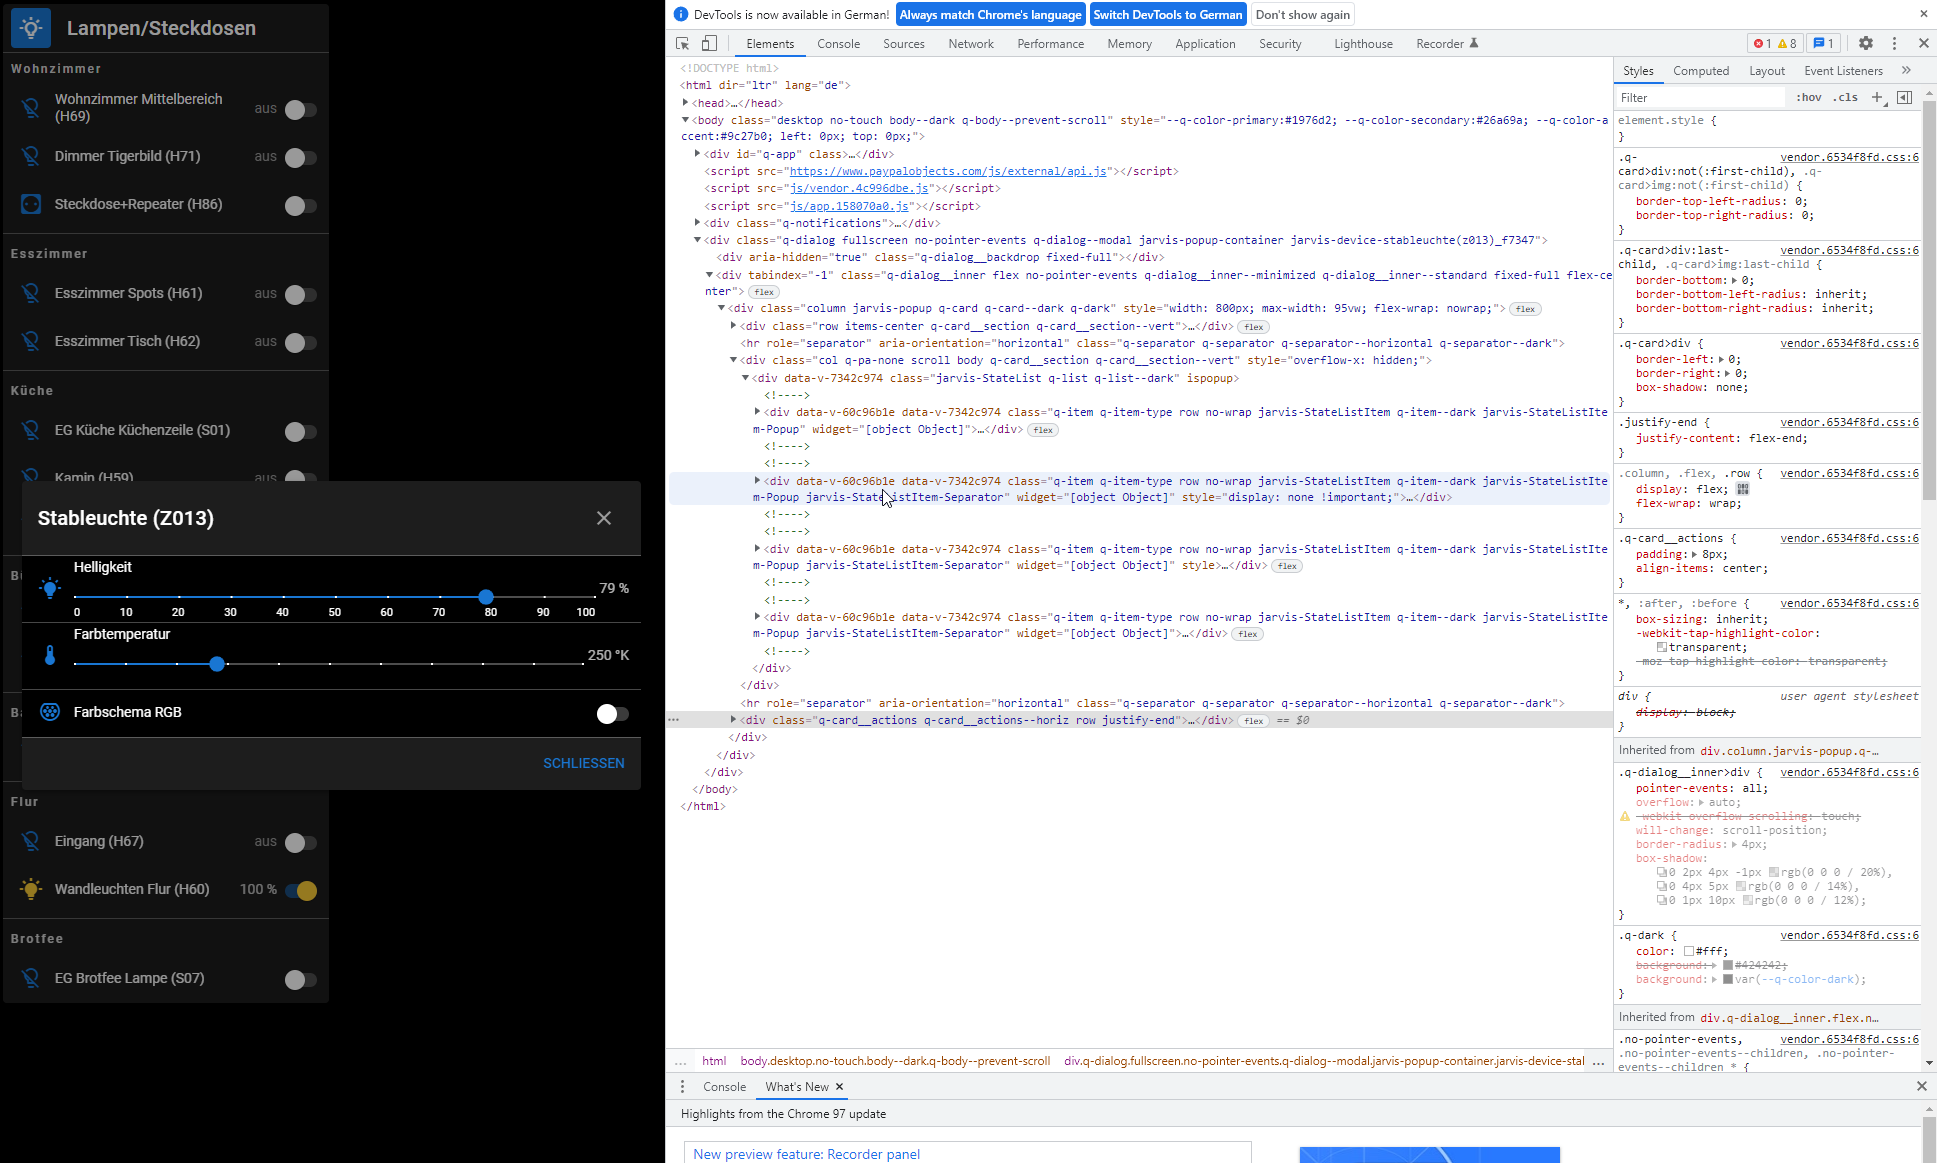Click the Inspect element icon
This screenshot has height=1163, width=1937.
[681, 43]
